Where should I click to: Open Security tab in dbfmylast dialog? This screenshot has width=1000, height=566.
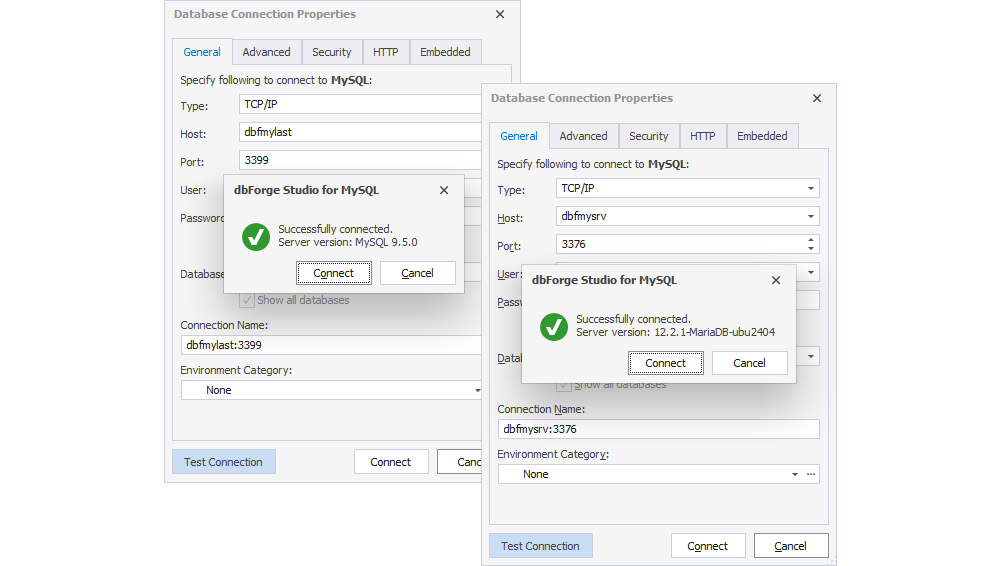coord(331,52)
